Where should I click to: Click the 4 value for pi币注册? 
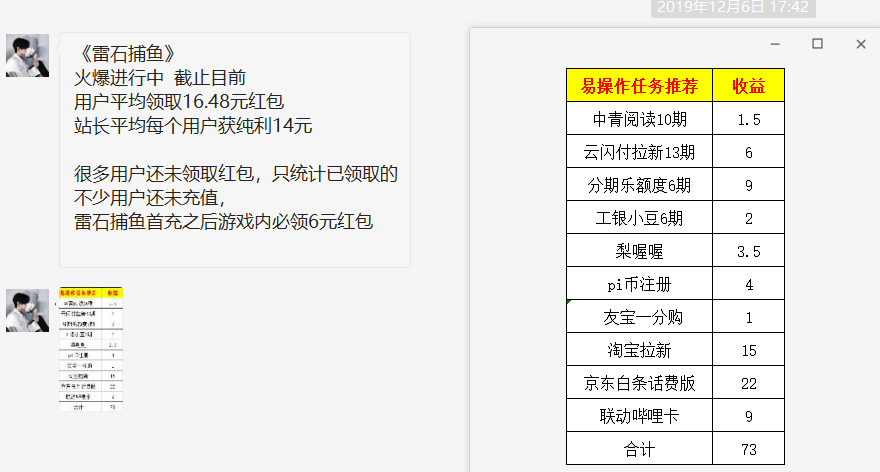point(749,284)
